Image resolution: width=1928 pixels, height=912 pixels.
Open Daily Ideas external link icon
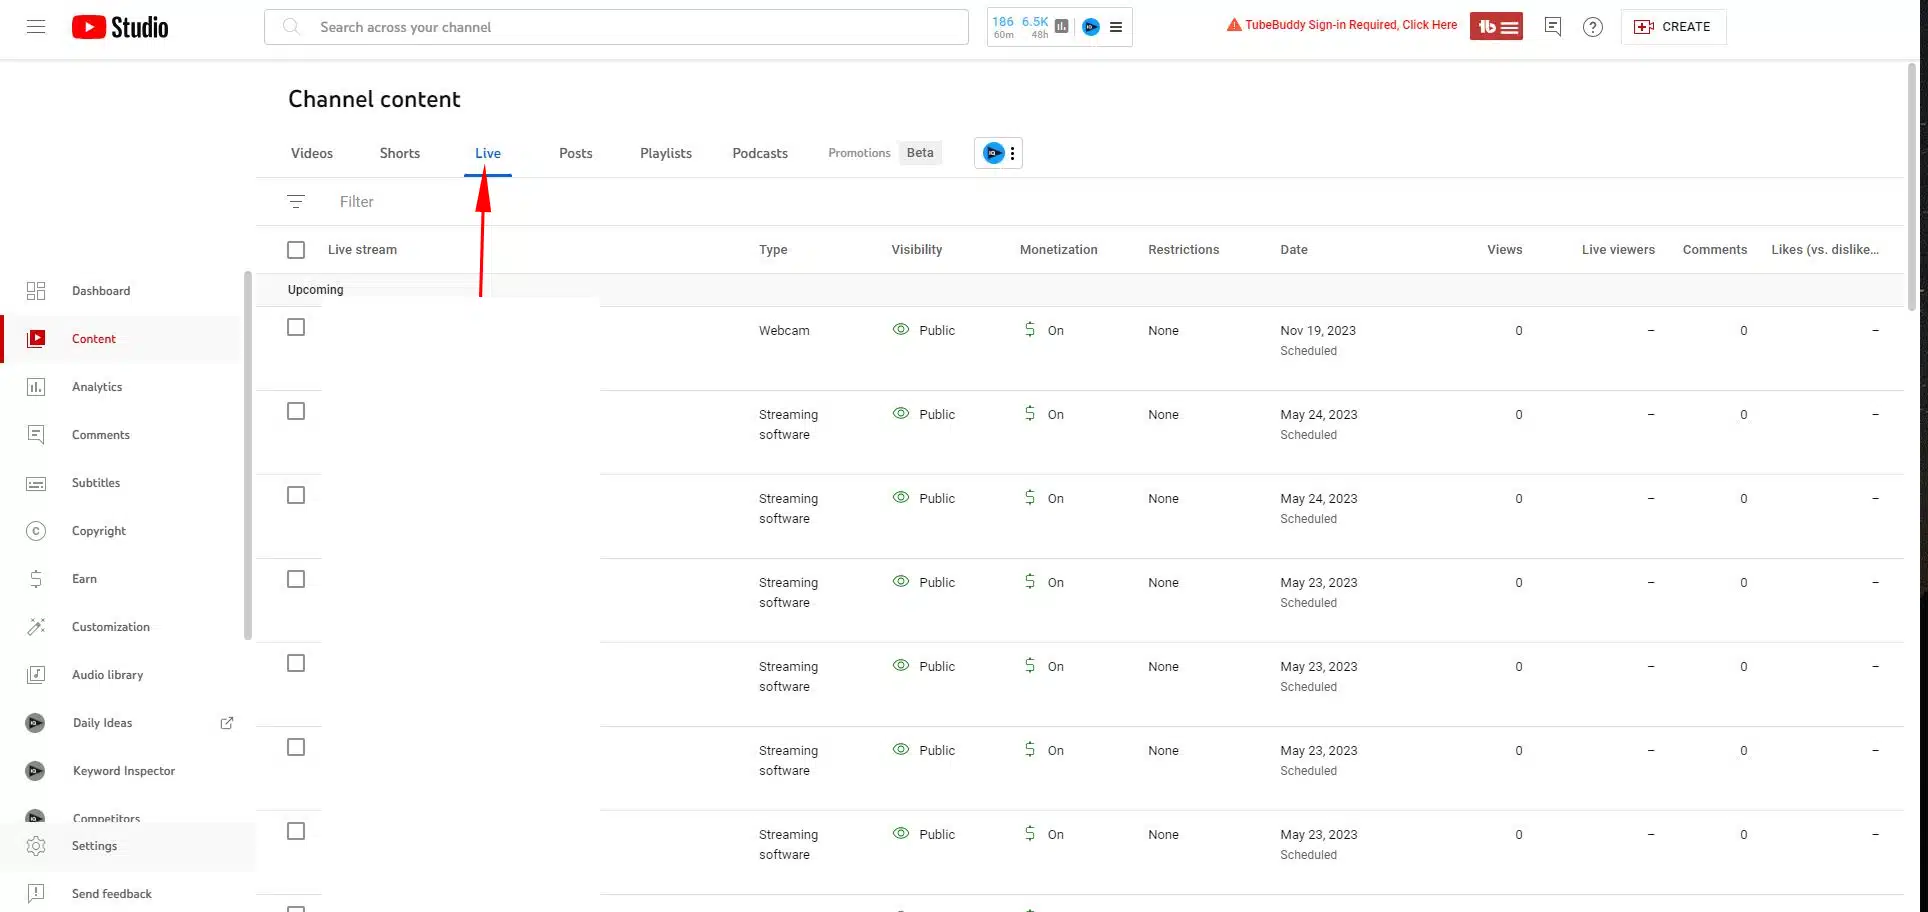tap(227, 723)
